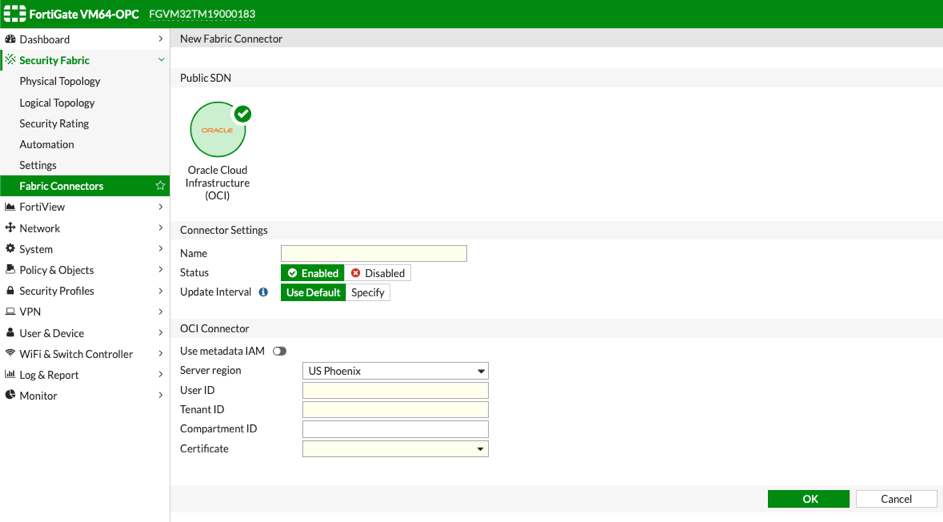Click the WiFi & Switch Controller icon

click(10, 354)
